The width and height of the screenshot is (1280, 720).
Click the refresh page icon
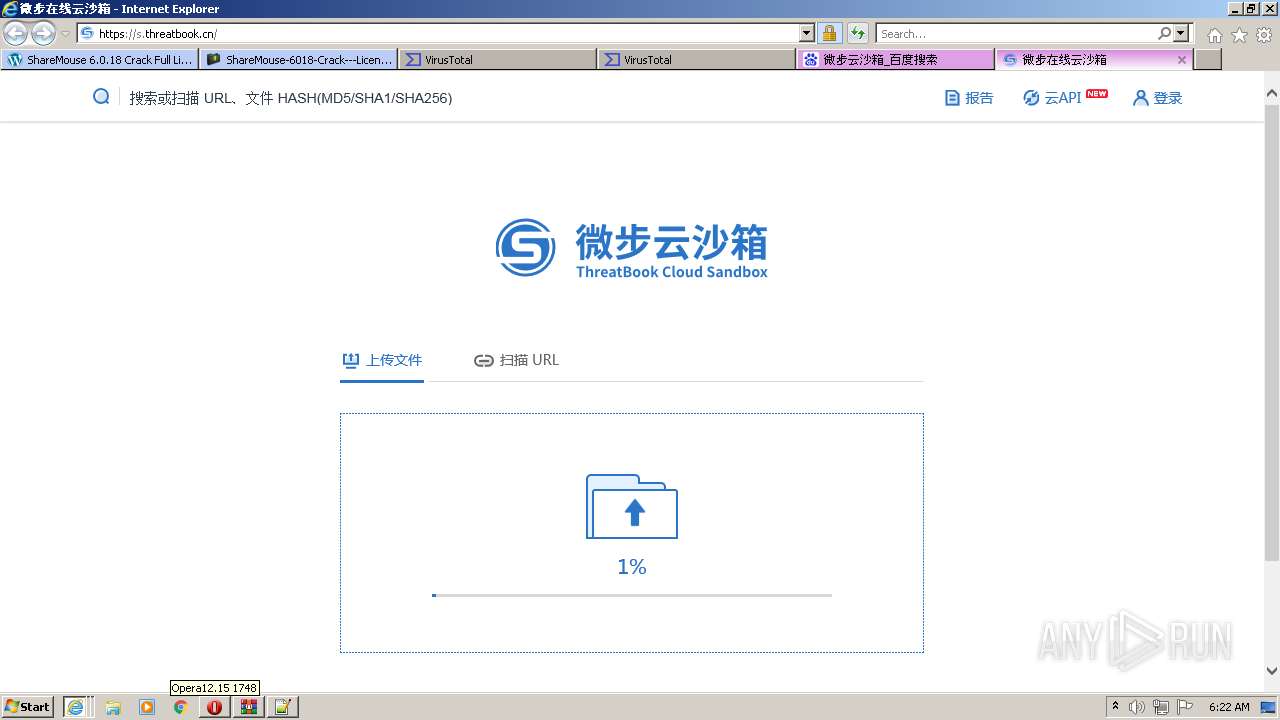(x=858, y=33)
